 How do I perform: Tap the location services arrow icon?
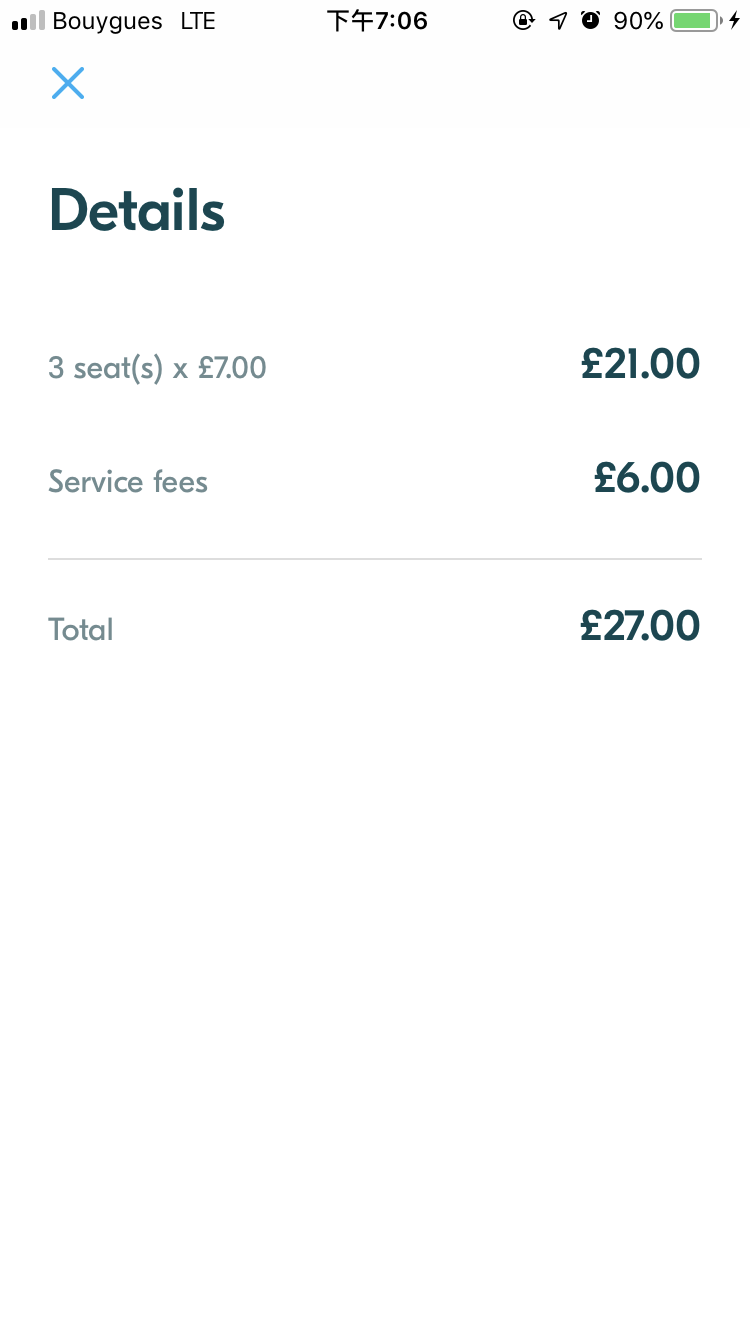coord(558,21)
